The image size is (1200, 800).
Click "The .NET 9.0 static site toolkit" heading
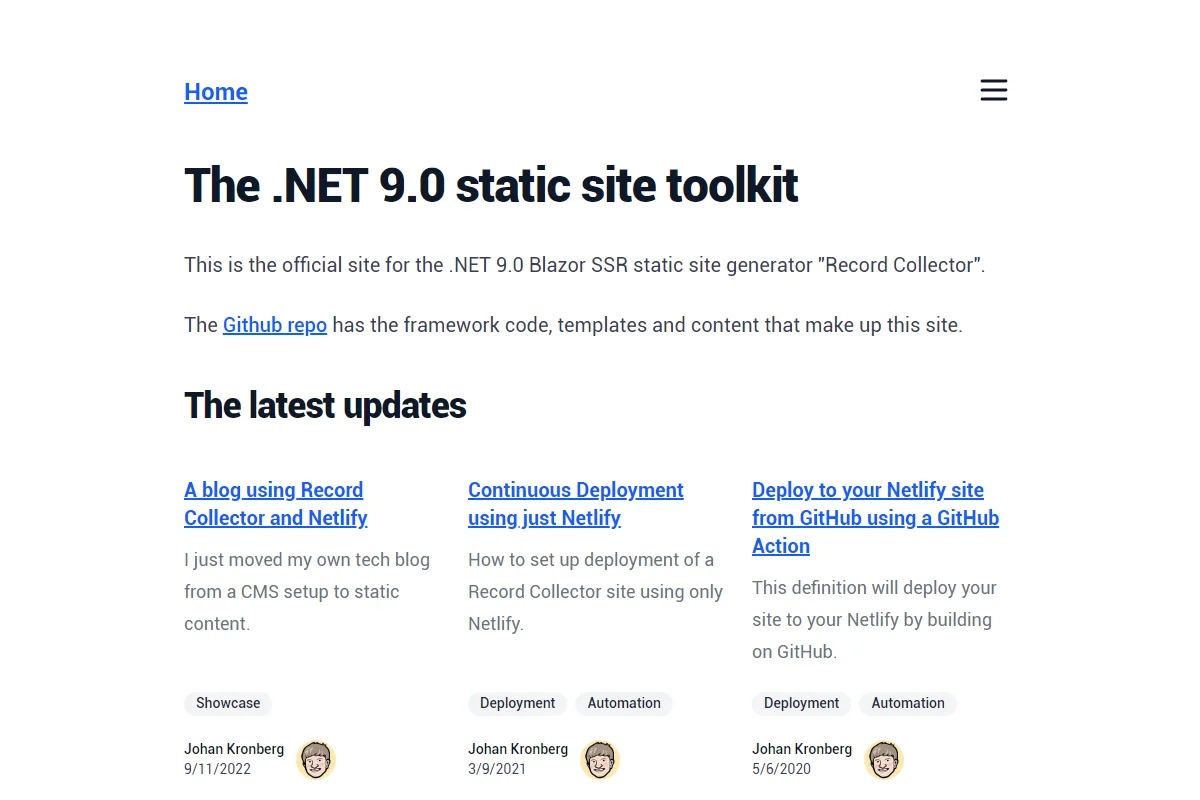(x=491, y=185)
